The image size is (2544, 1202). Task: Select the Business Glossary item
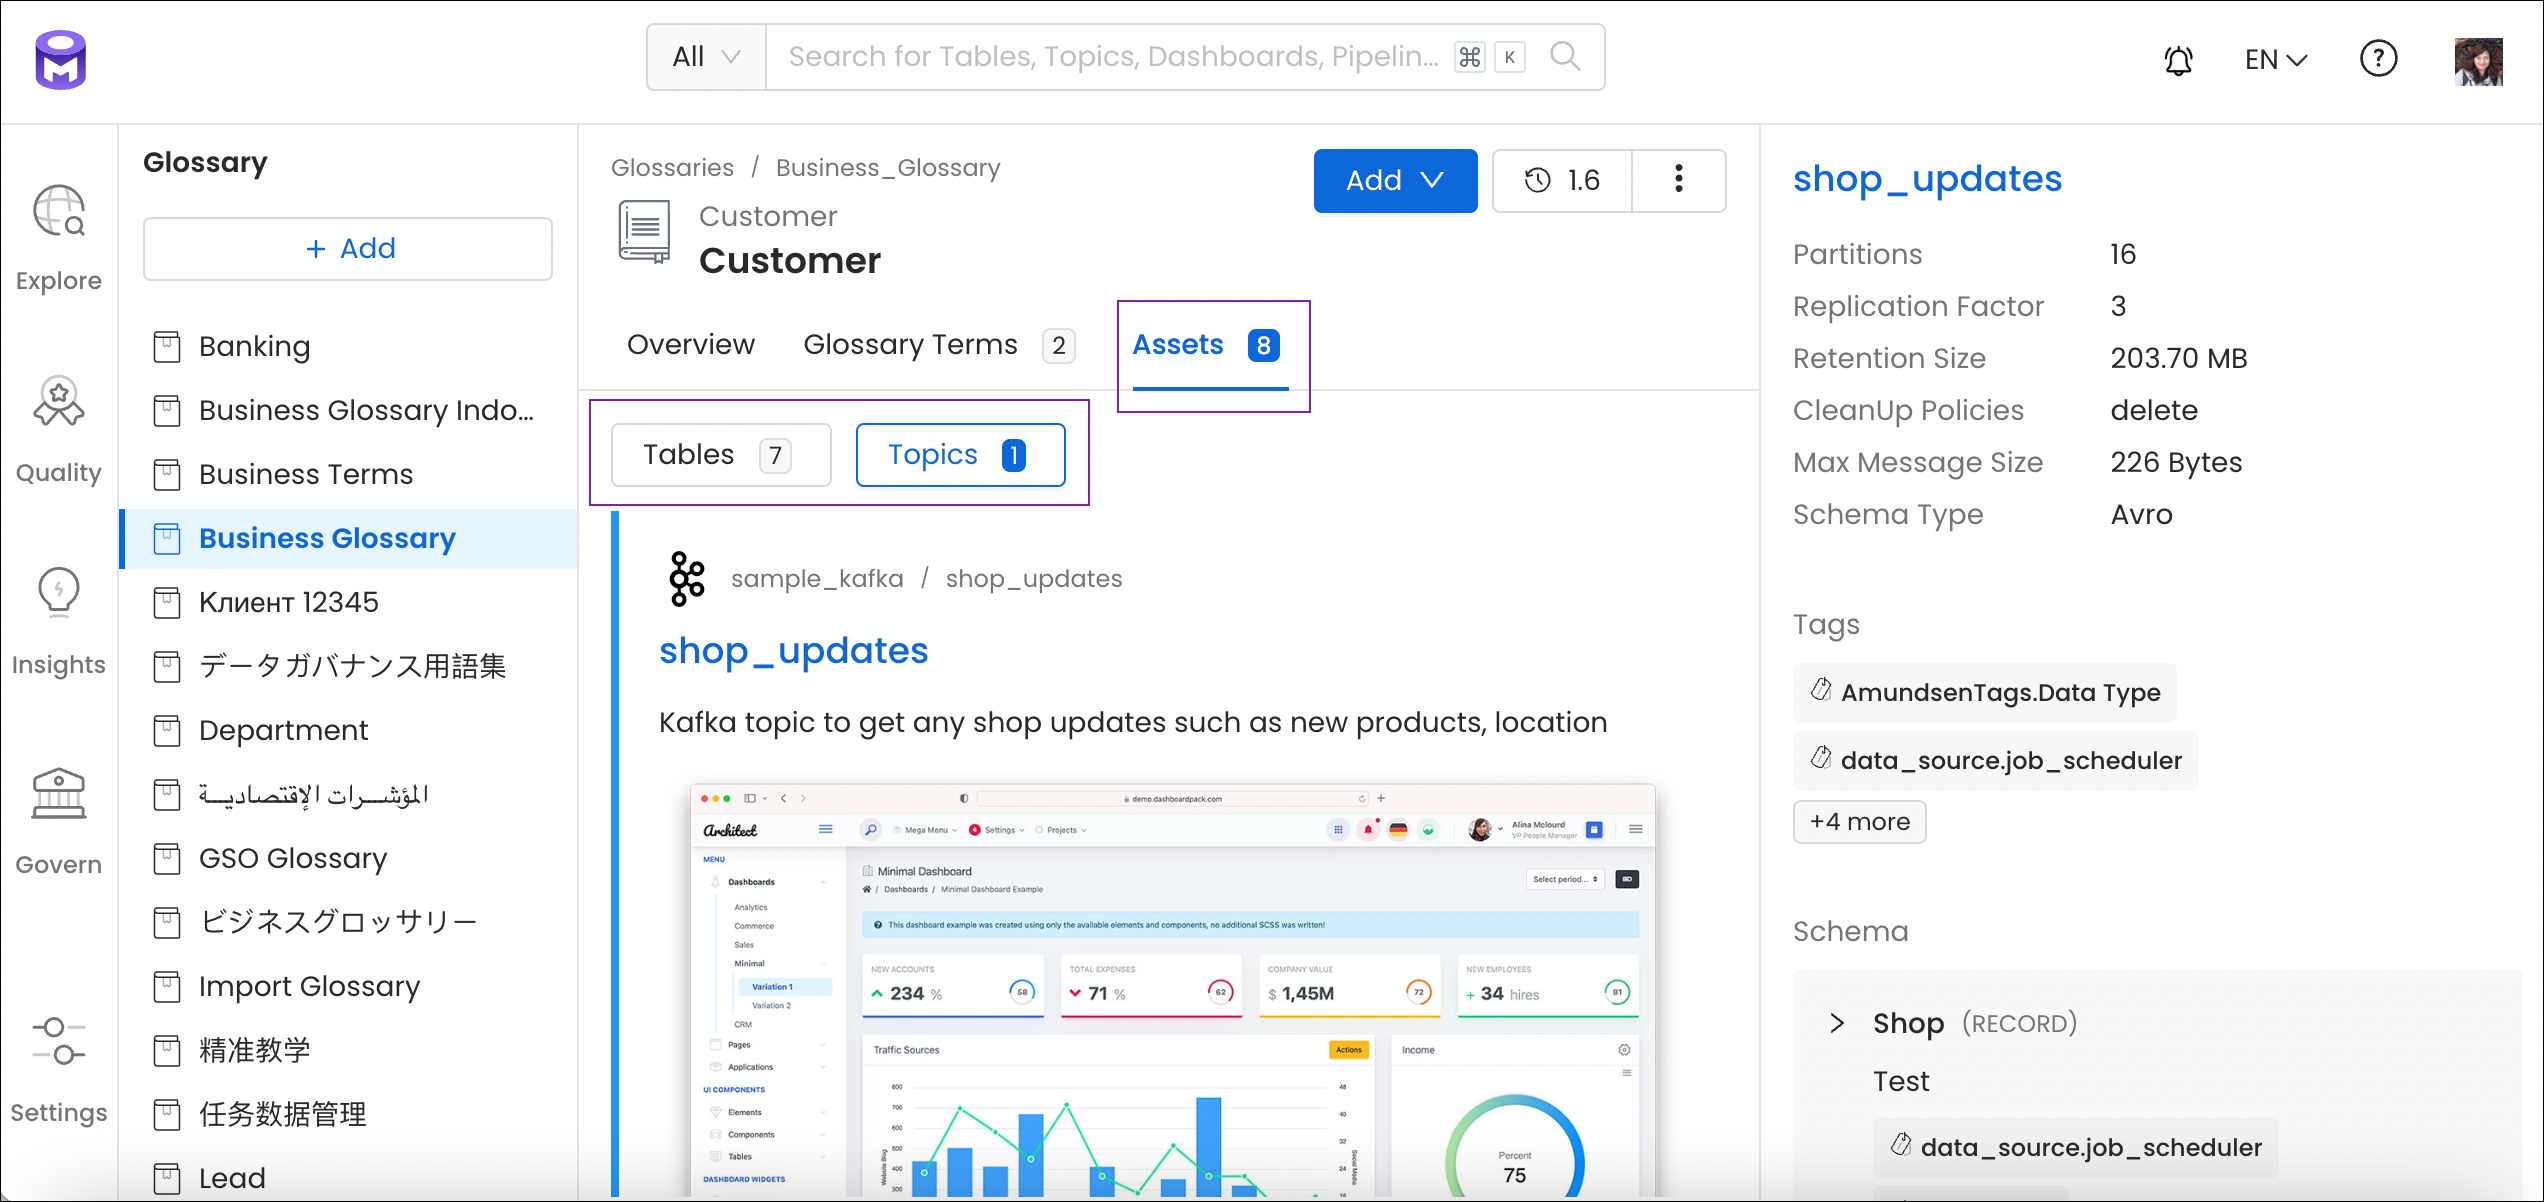(x=348, y=538)
